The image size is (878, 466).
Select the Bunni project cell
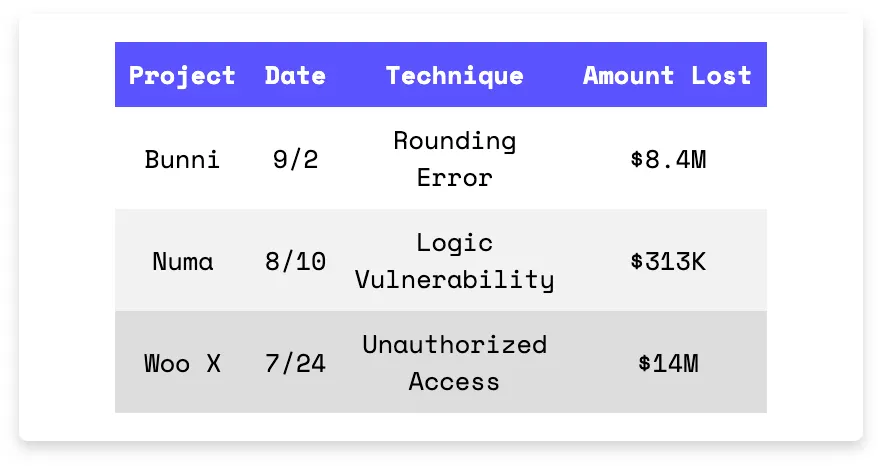182,159
